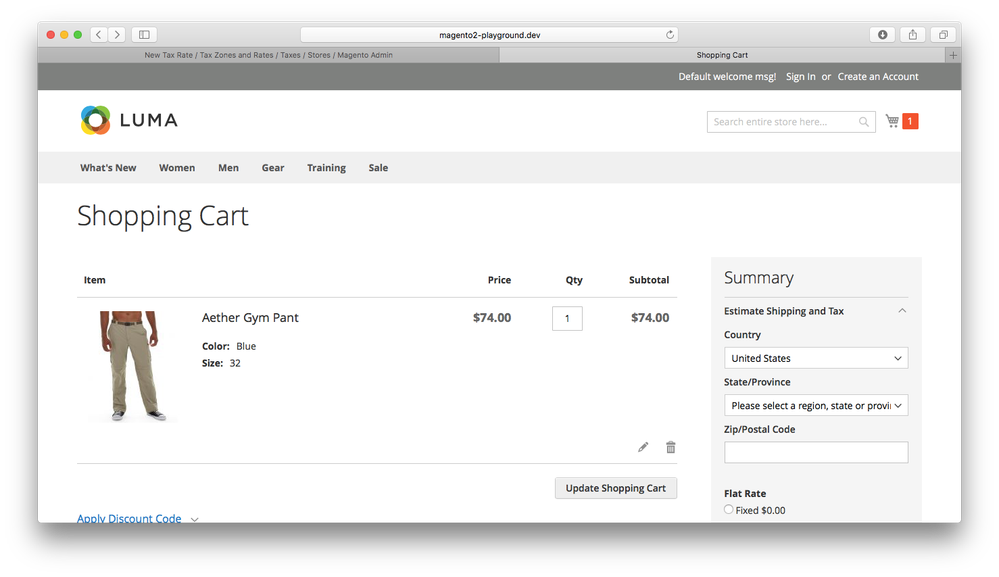The width and height of the screenshot is (999, 577).
Task: Click Update Shopping Cart button
Action: click(x=615, y=488)
